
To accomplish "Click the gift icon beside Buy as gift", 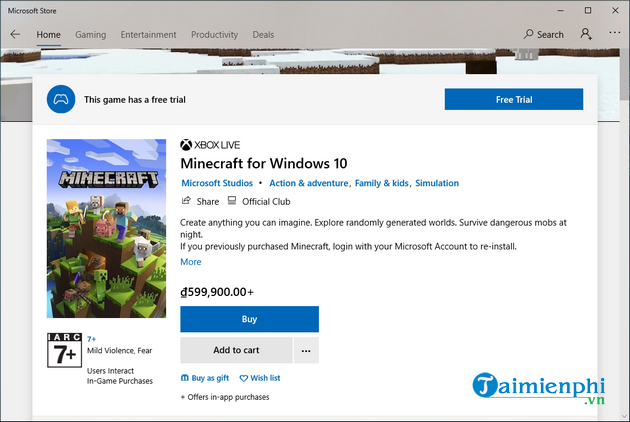I will tap(184, 378).
